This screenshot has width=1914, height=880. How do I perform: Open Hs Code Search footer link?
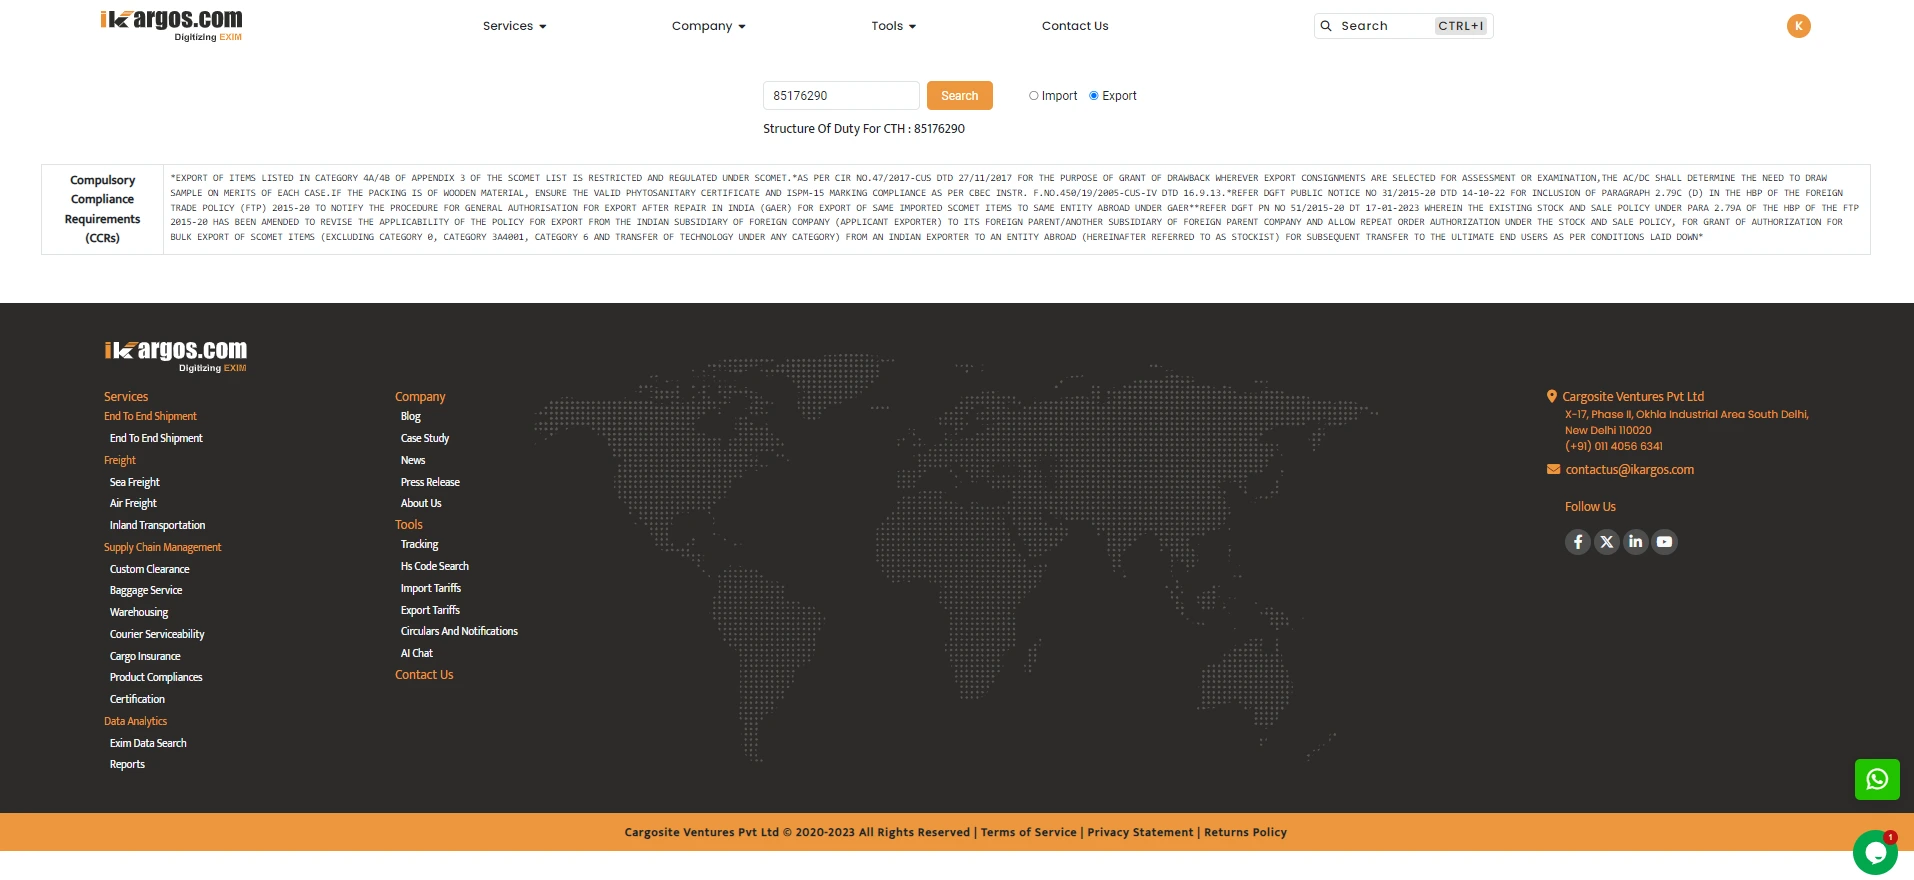pos(434,566)
